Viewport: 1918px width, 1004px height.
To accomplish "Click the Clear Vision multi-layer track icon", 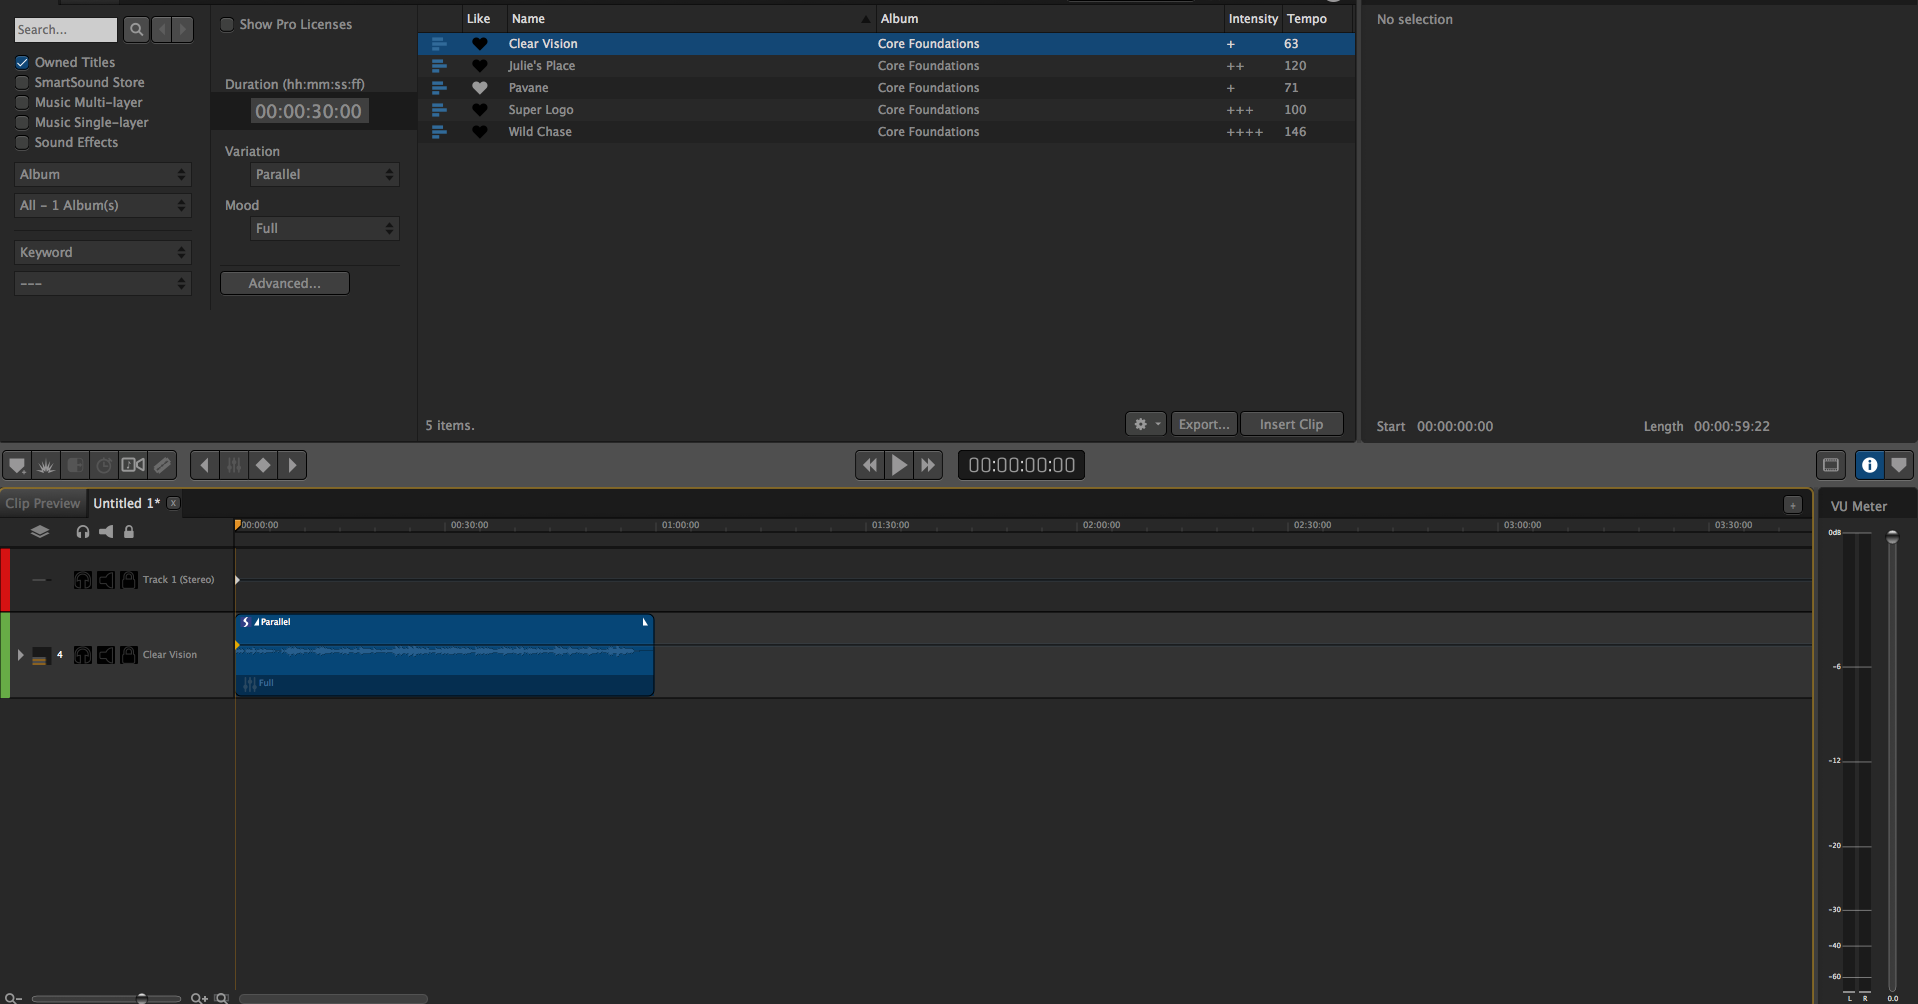I will coord(41,656).
